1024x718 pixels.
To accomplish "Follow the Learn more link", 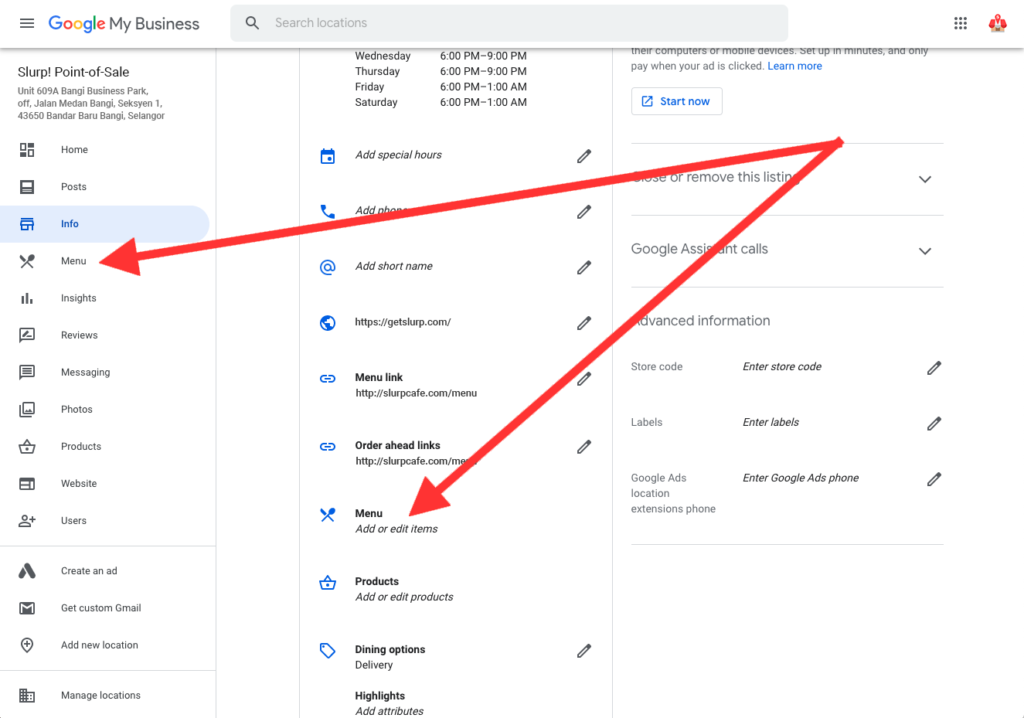I will pyautogui.click(x=794, y=66).
